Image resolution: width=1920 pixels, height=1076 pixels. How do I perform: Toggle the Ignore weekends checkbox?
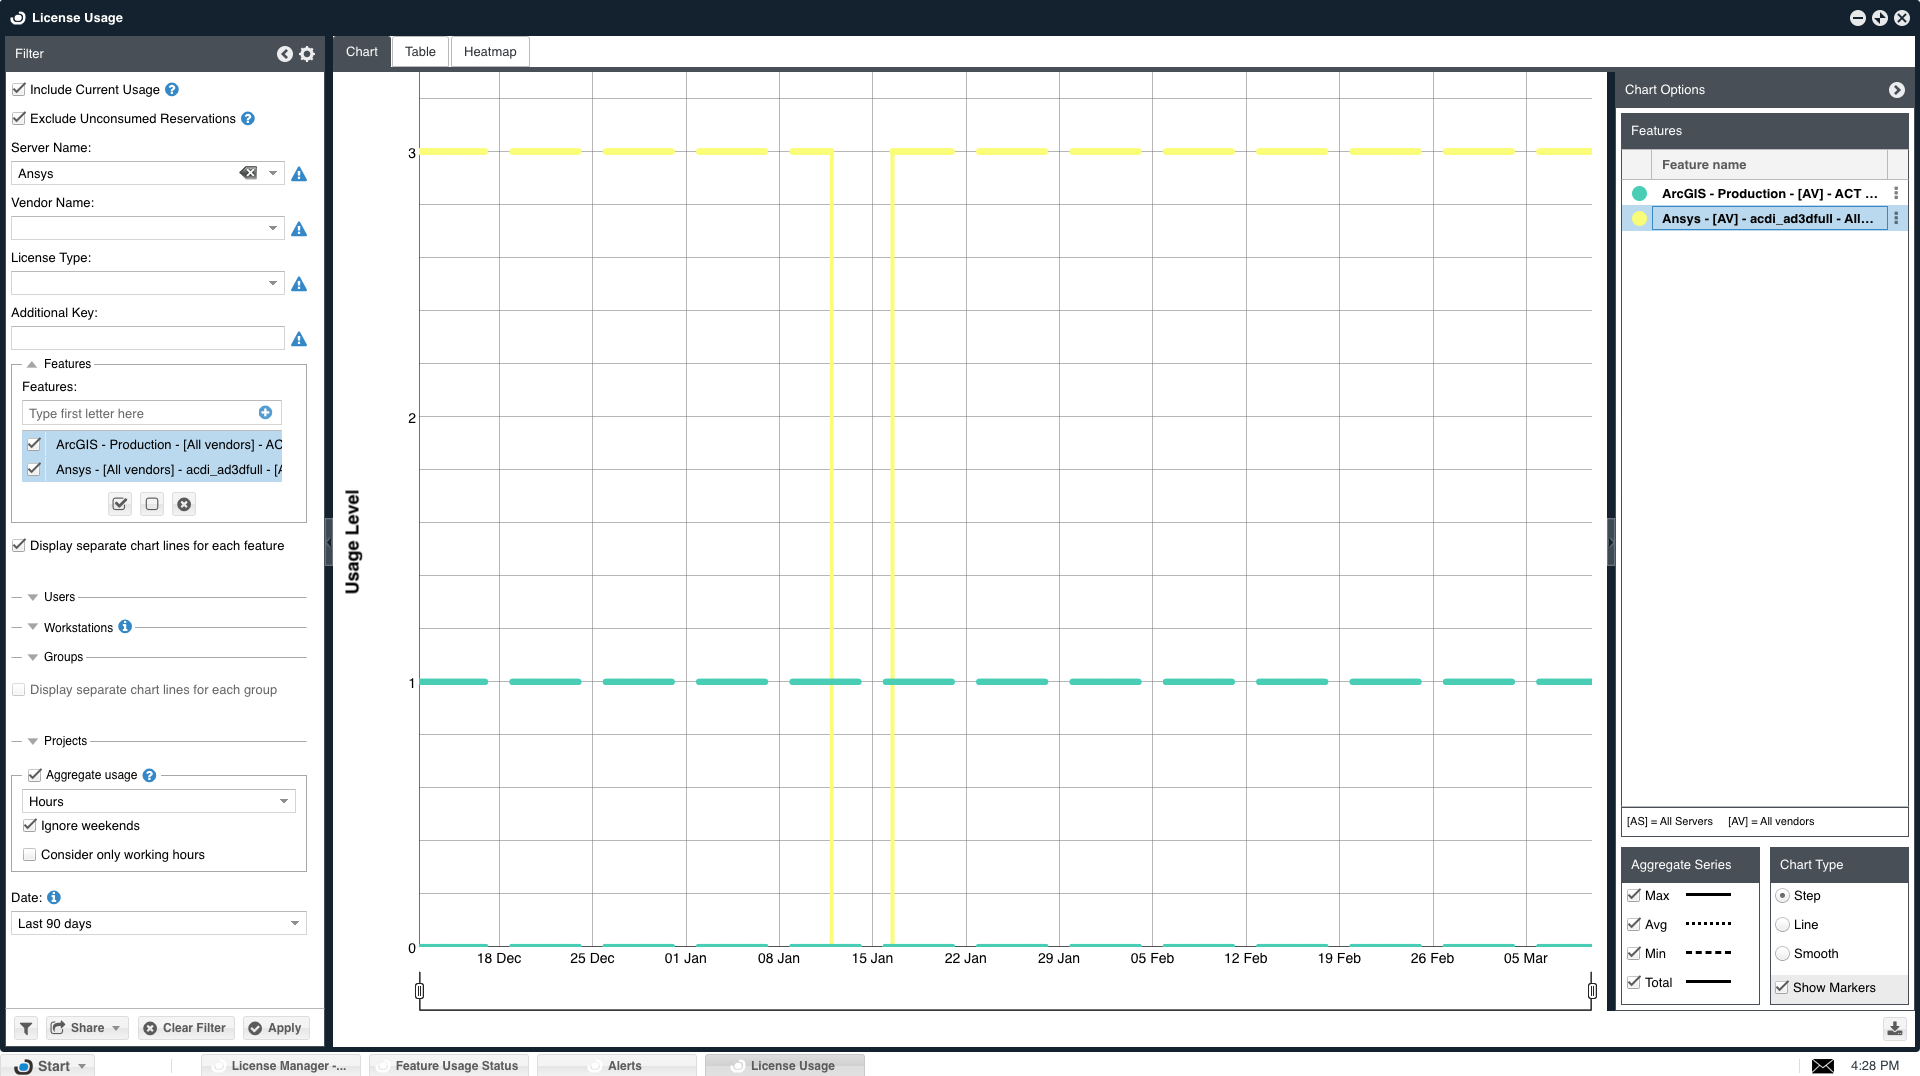(x=30, y=826)
